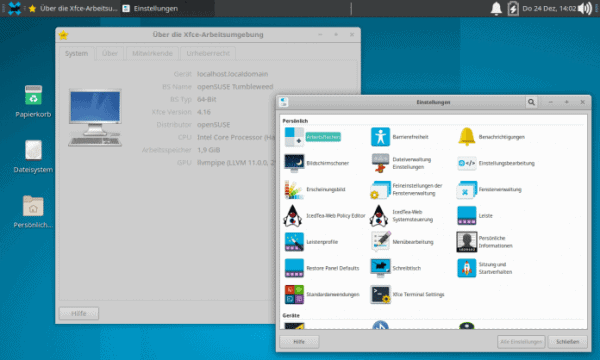Screen dimensions: 600x360
Task: Click the Geräte section heading
Action: [x=291, y=315]
